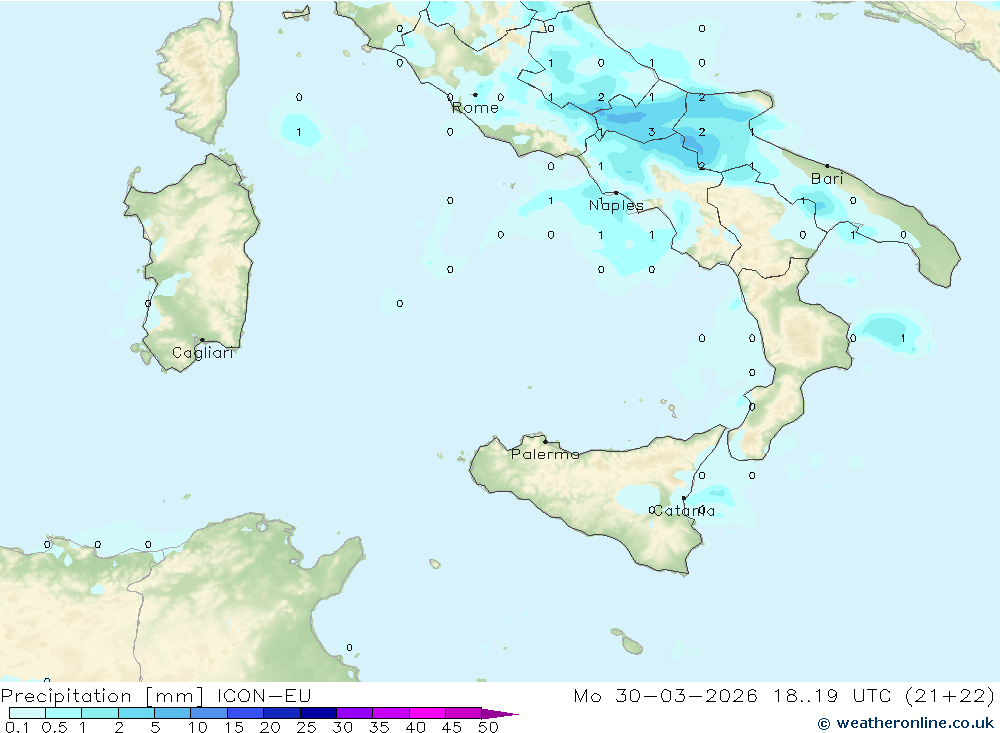
Task: Select the 2–5 mm legend color swatch
Action: [x=136, y=713]
